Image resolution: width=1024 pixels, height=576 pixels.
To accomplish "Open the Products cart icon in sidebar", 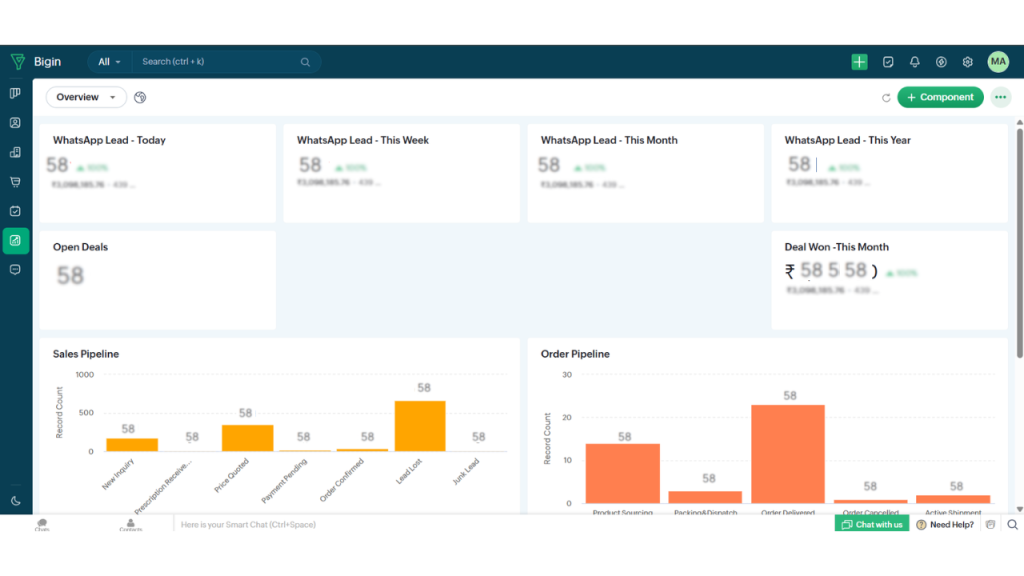I will click(15, 182).
